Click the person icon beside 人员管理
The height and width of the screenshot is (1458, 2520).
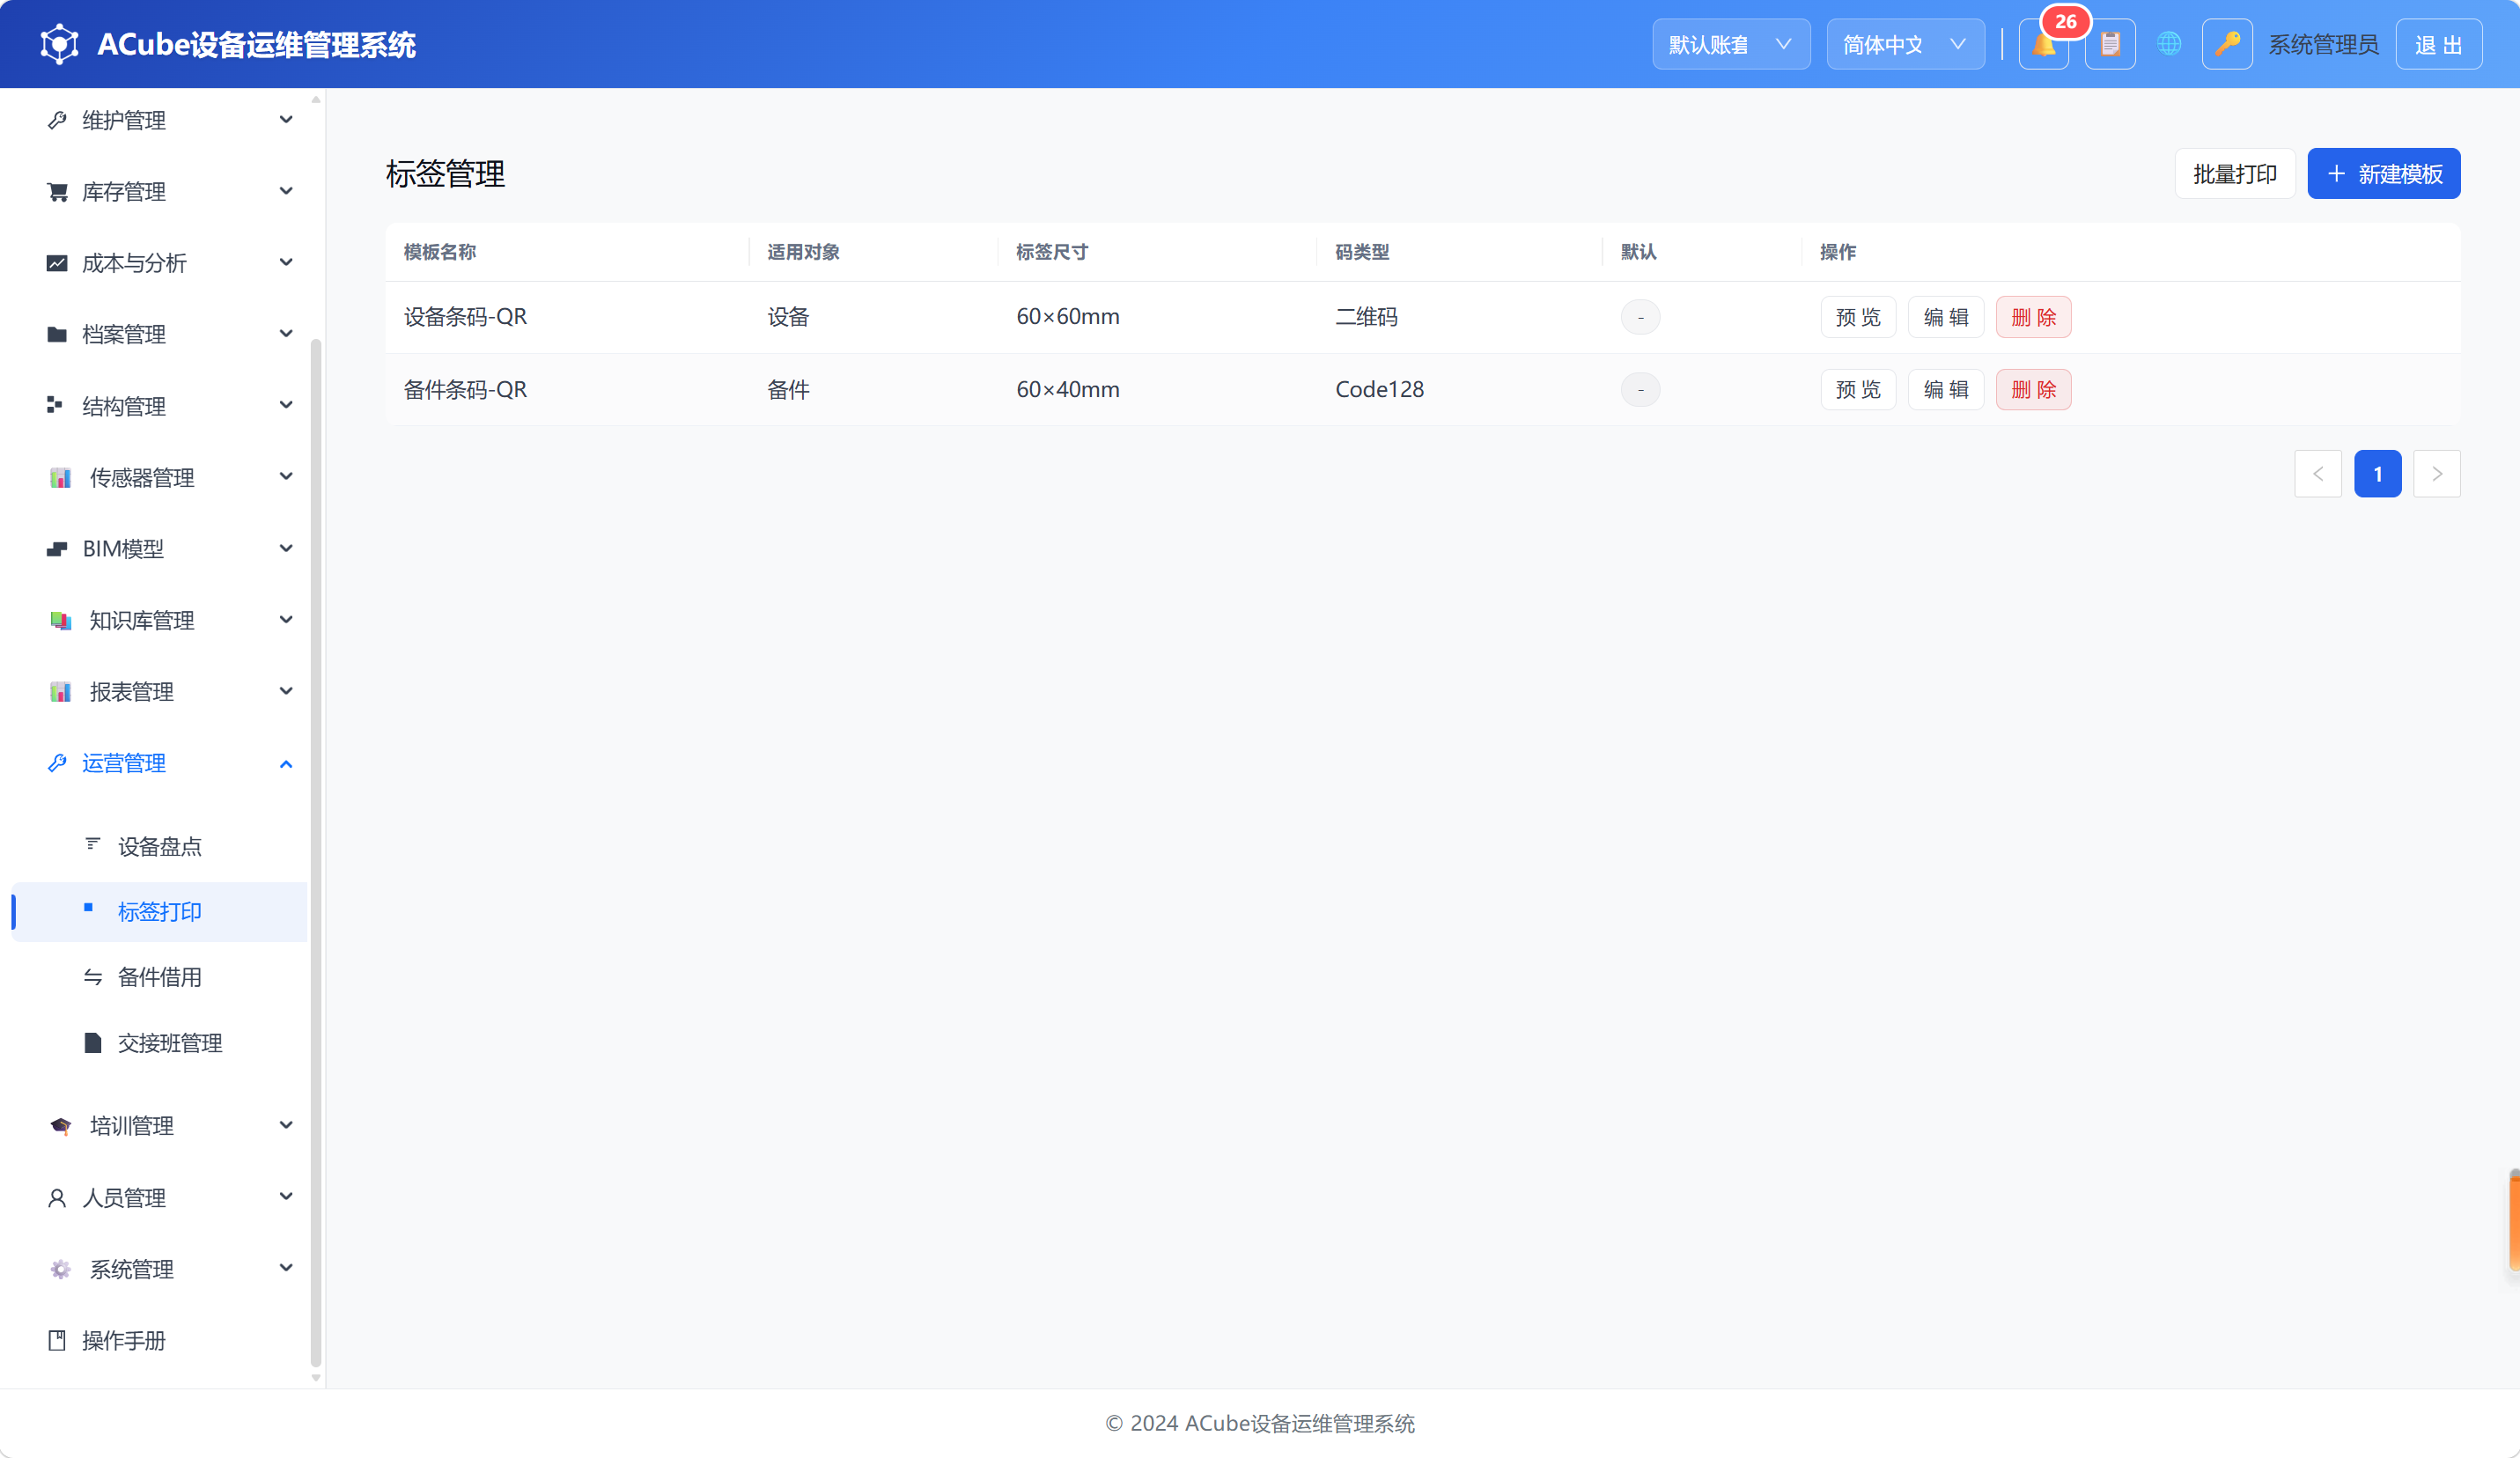pyautogui.click(x=57, y=1198)
